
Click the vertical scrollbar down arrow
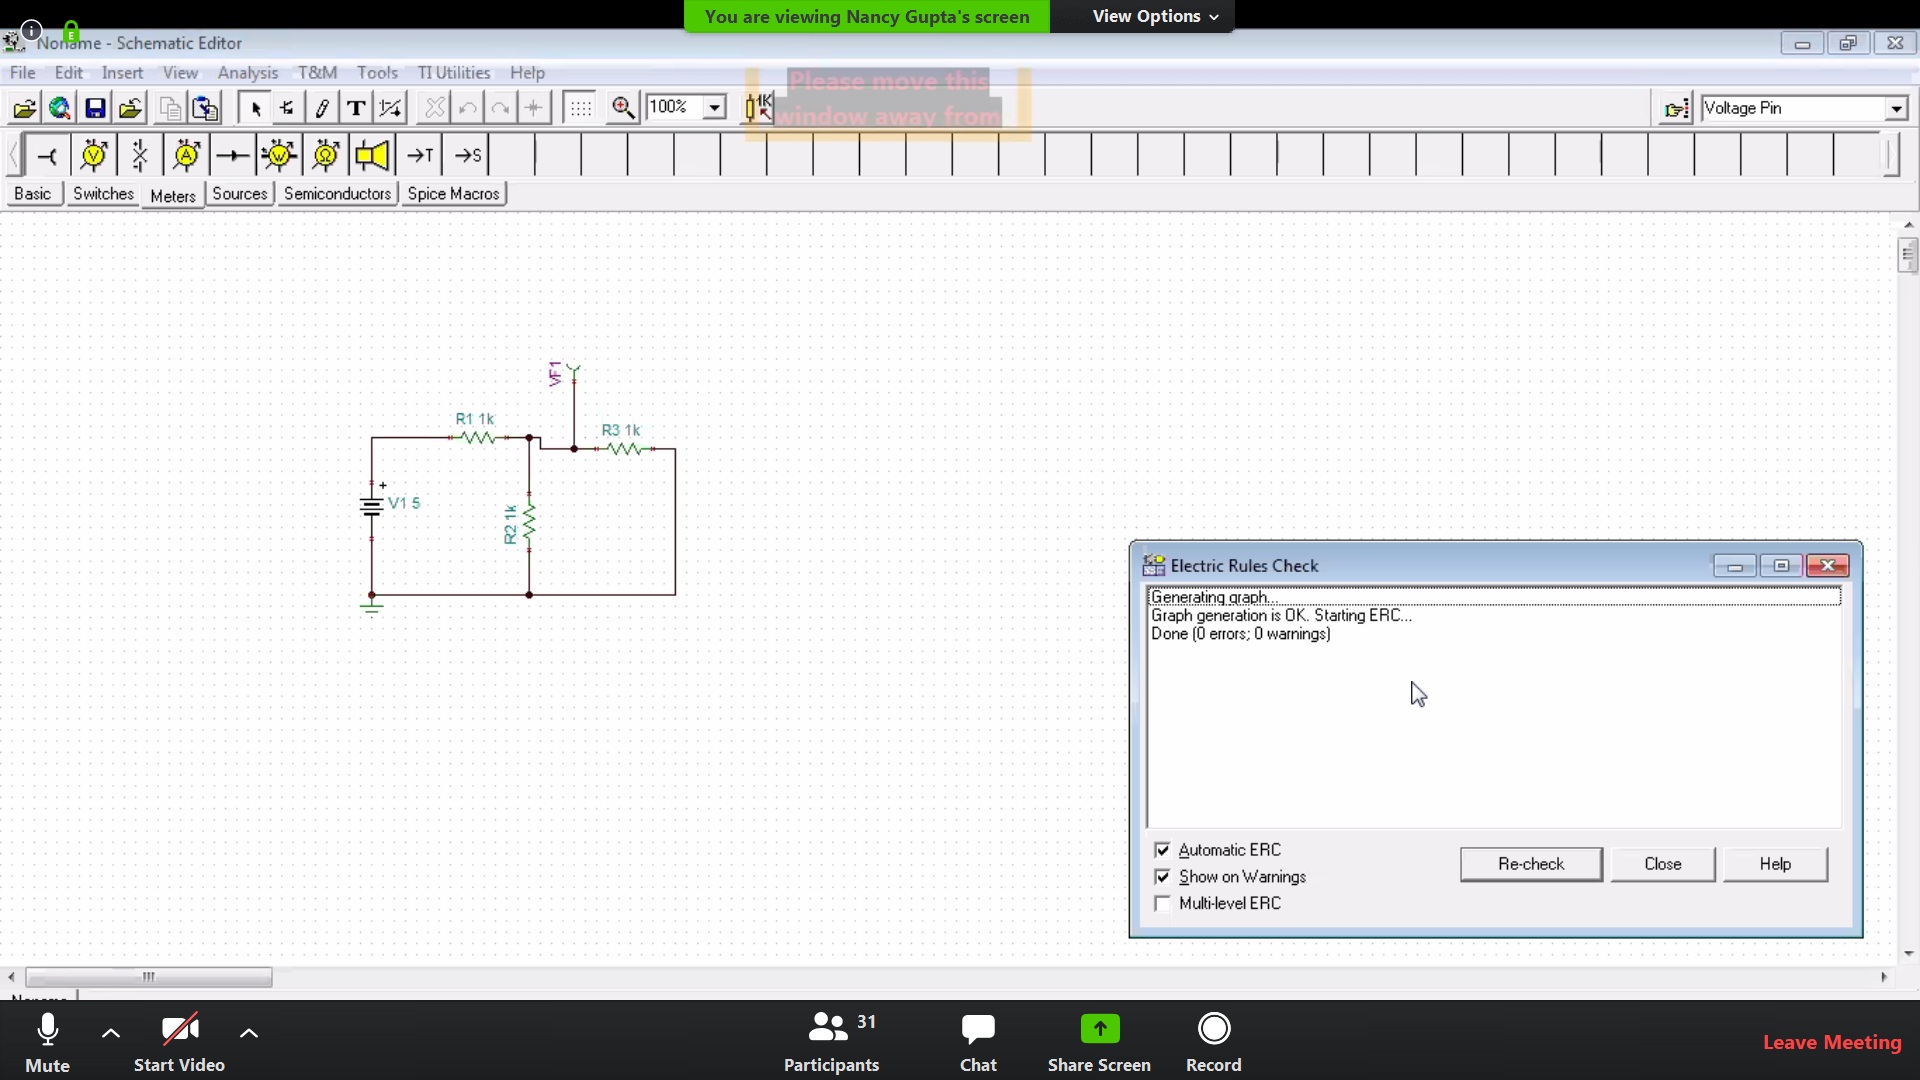[x=1908, y=954]
